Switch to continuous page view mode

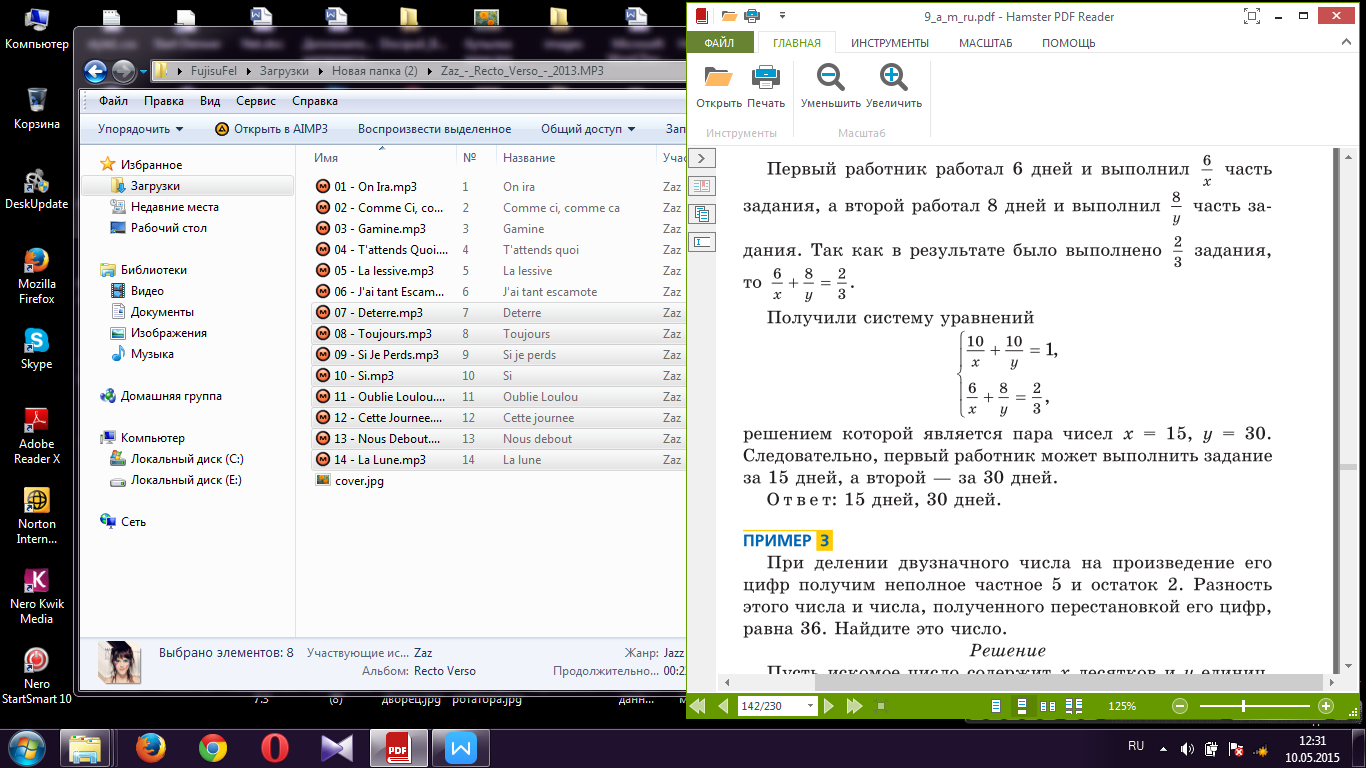(x=1022, y=706)
